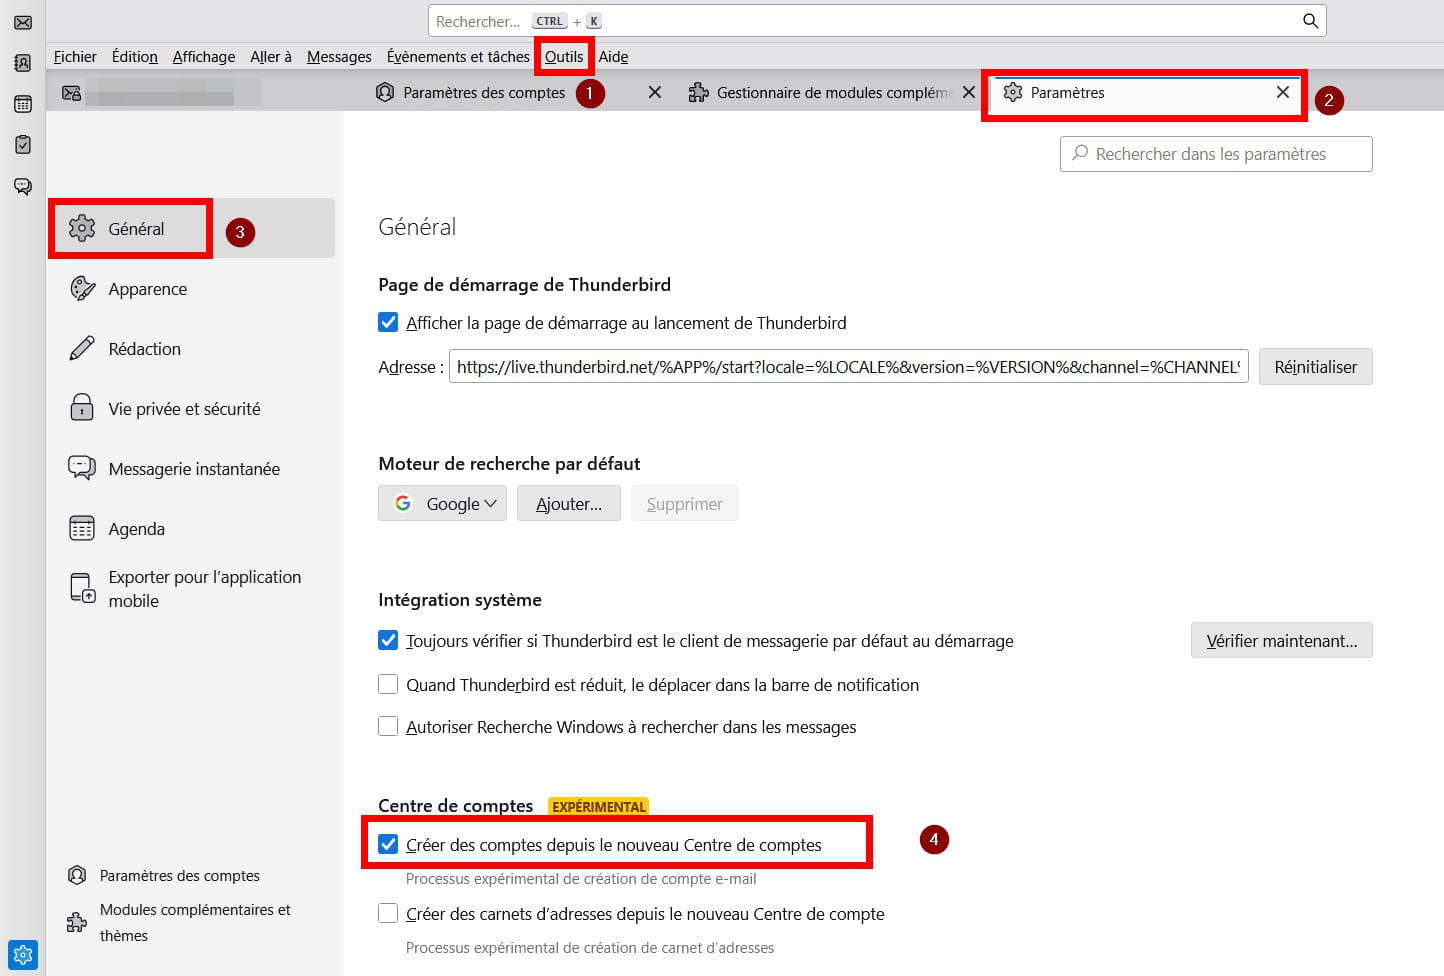Enable déplacer dans la barre de notification
The height and width of the screenshot is (976, 1444).
388,684
